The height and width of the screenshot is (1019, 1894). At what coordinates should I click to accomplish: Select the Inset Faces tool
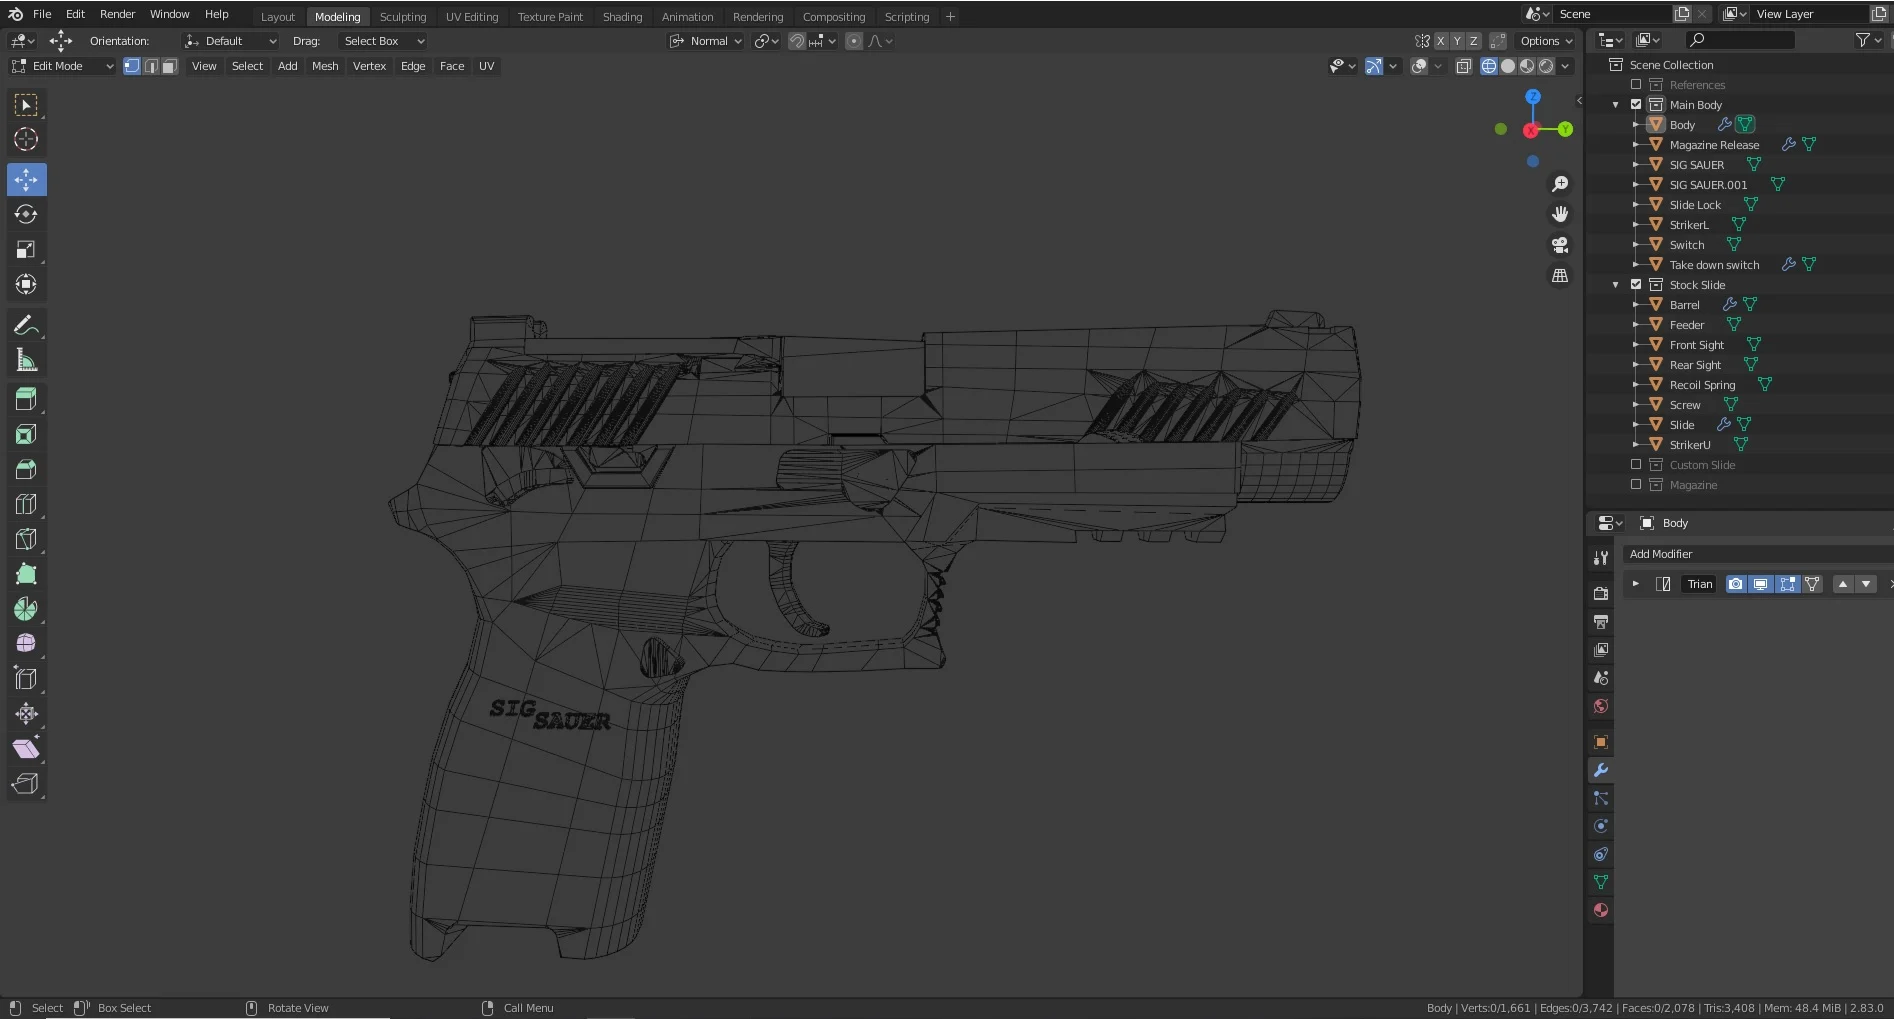[26, 434]
